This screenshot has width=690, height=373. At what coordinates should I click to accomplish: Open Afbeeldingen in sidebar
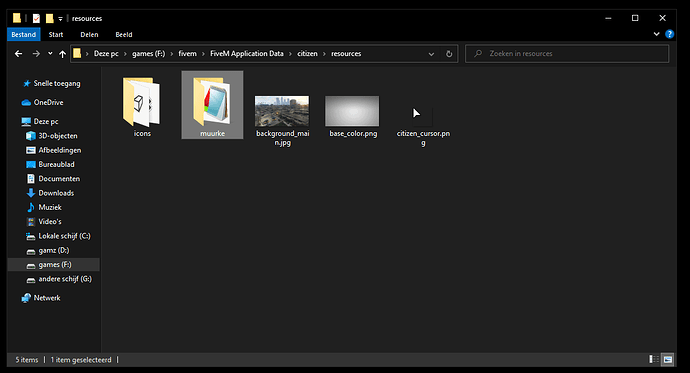click(54, 150)
